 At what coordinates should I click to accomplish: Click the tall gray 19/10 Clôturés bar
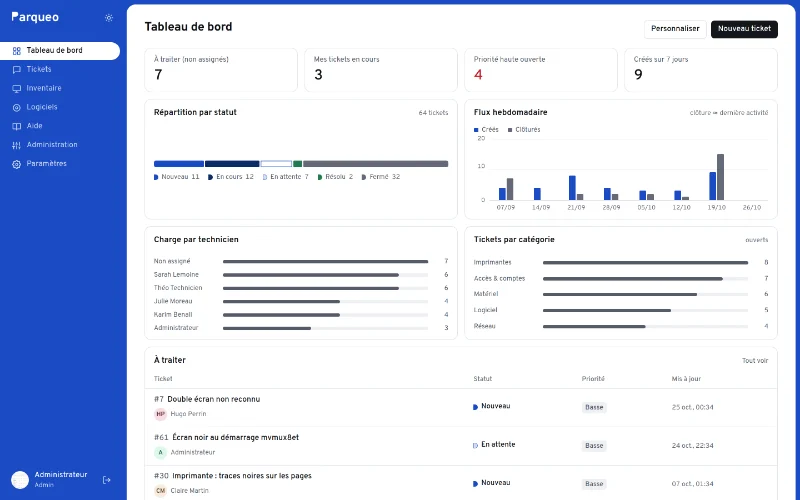click(720, 177)
